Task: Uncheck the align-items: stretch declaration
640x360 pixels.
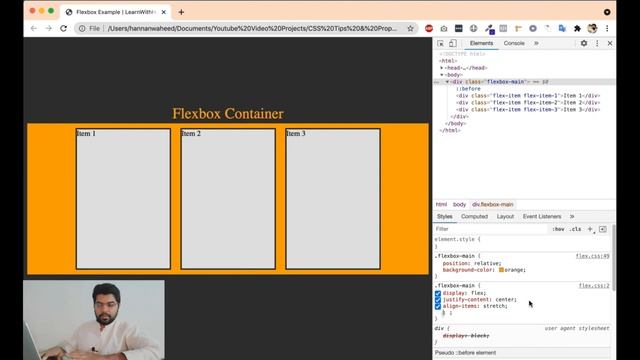Action: click(x=438, y=307)
